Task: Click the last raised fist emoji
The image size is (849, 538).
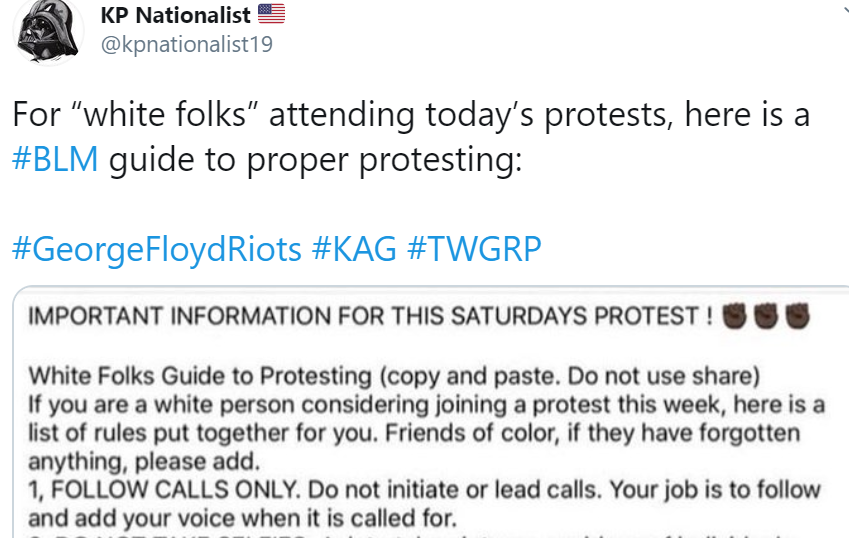Action: [798, 316]
